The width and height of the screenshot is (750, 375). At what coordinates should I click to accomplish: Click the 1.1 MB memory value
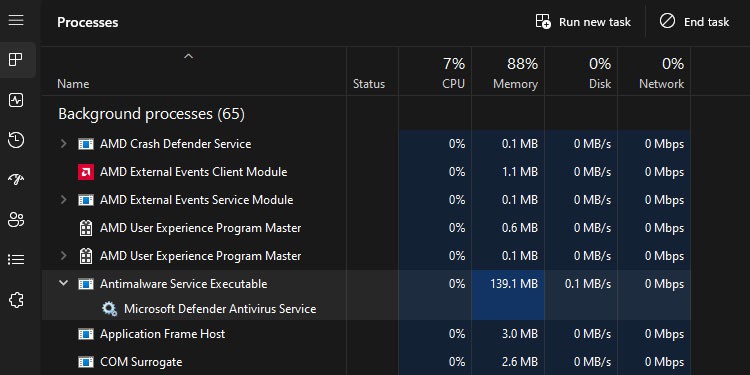coord(519,172)
